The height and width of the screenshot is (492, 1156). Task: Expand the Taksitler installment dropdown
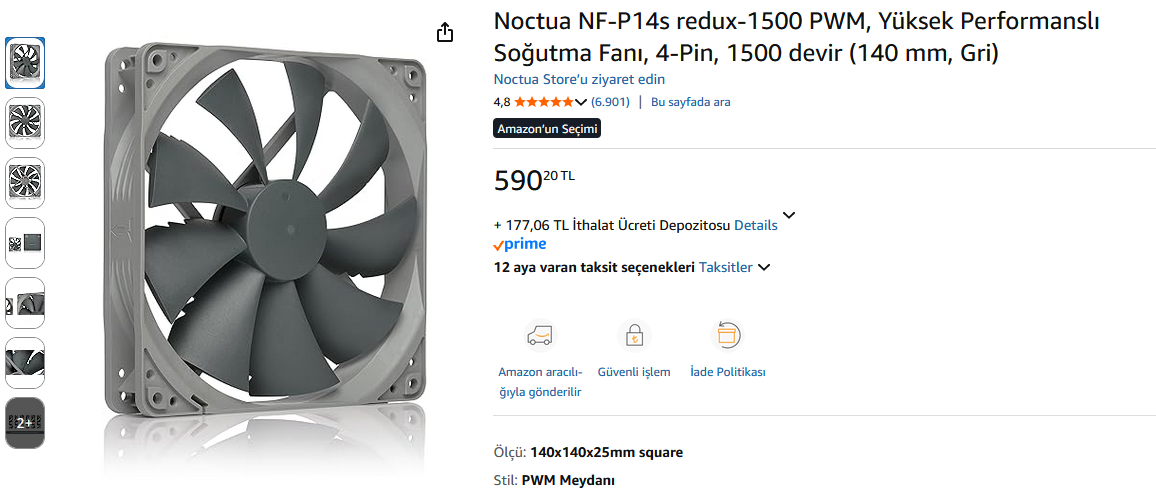click(x=763, y=268)
